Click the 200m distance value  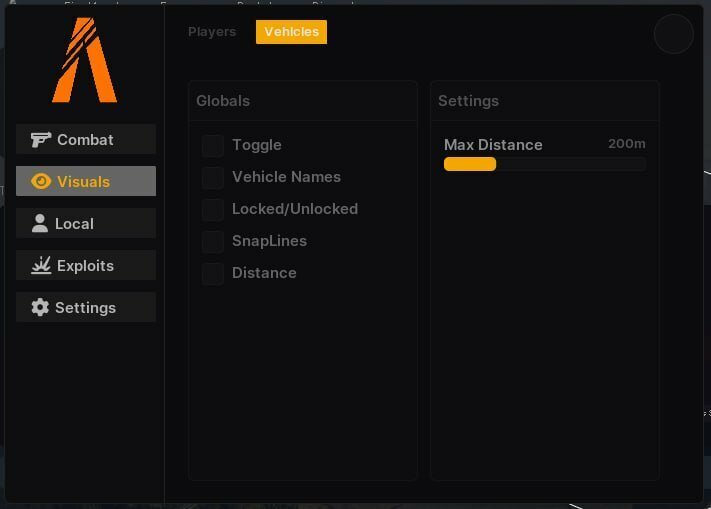pyautogui.click(x=627, y=144)
